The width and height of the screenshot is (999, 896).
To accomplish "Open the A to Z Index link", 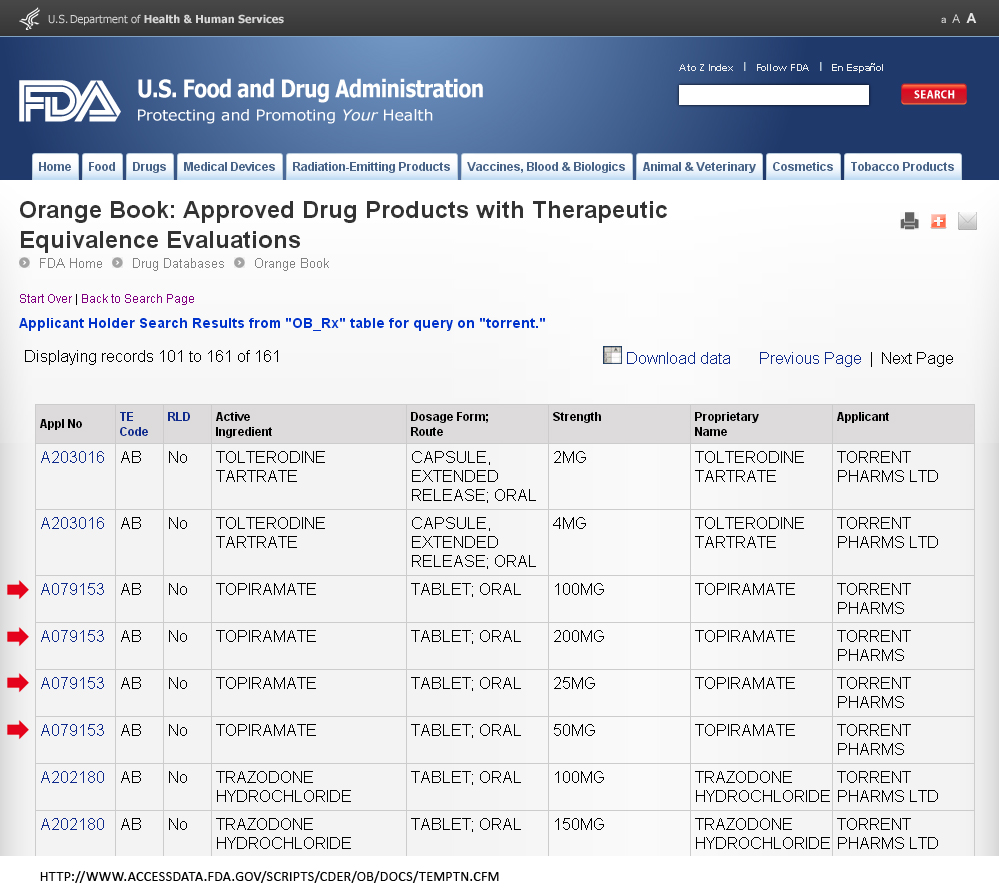I will pos(706,68).
